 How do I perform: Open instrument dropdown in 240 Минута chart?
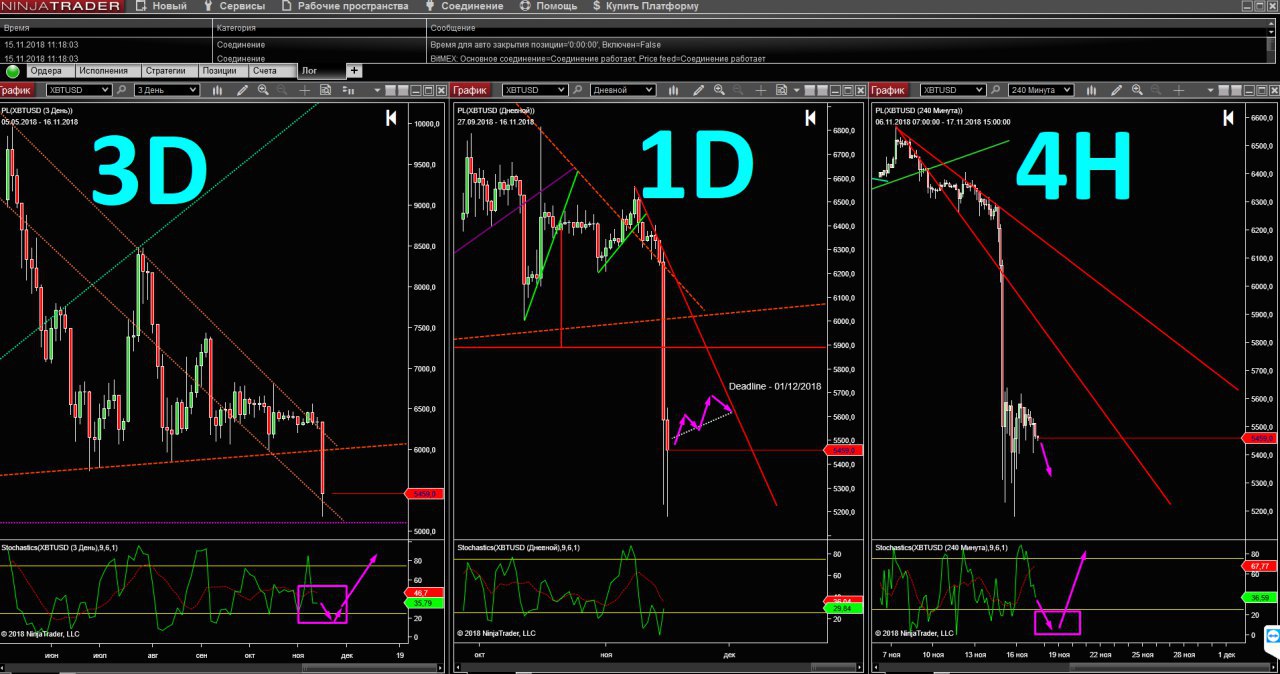(x=952, y=90)
